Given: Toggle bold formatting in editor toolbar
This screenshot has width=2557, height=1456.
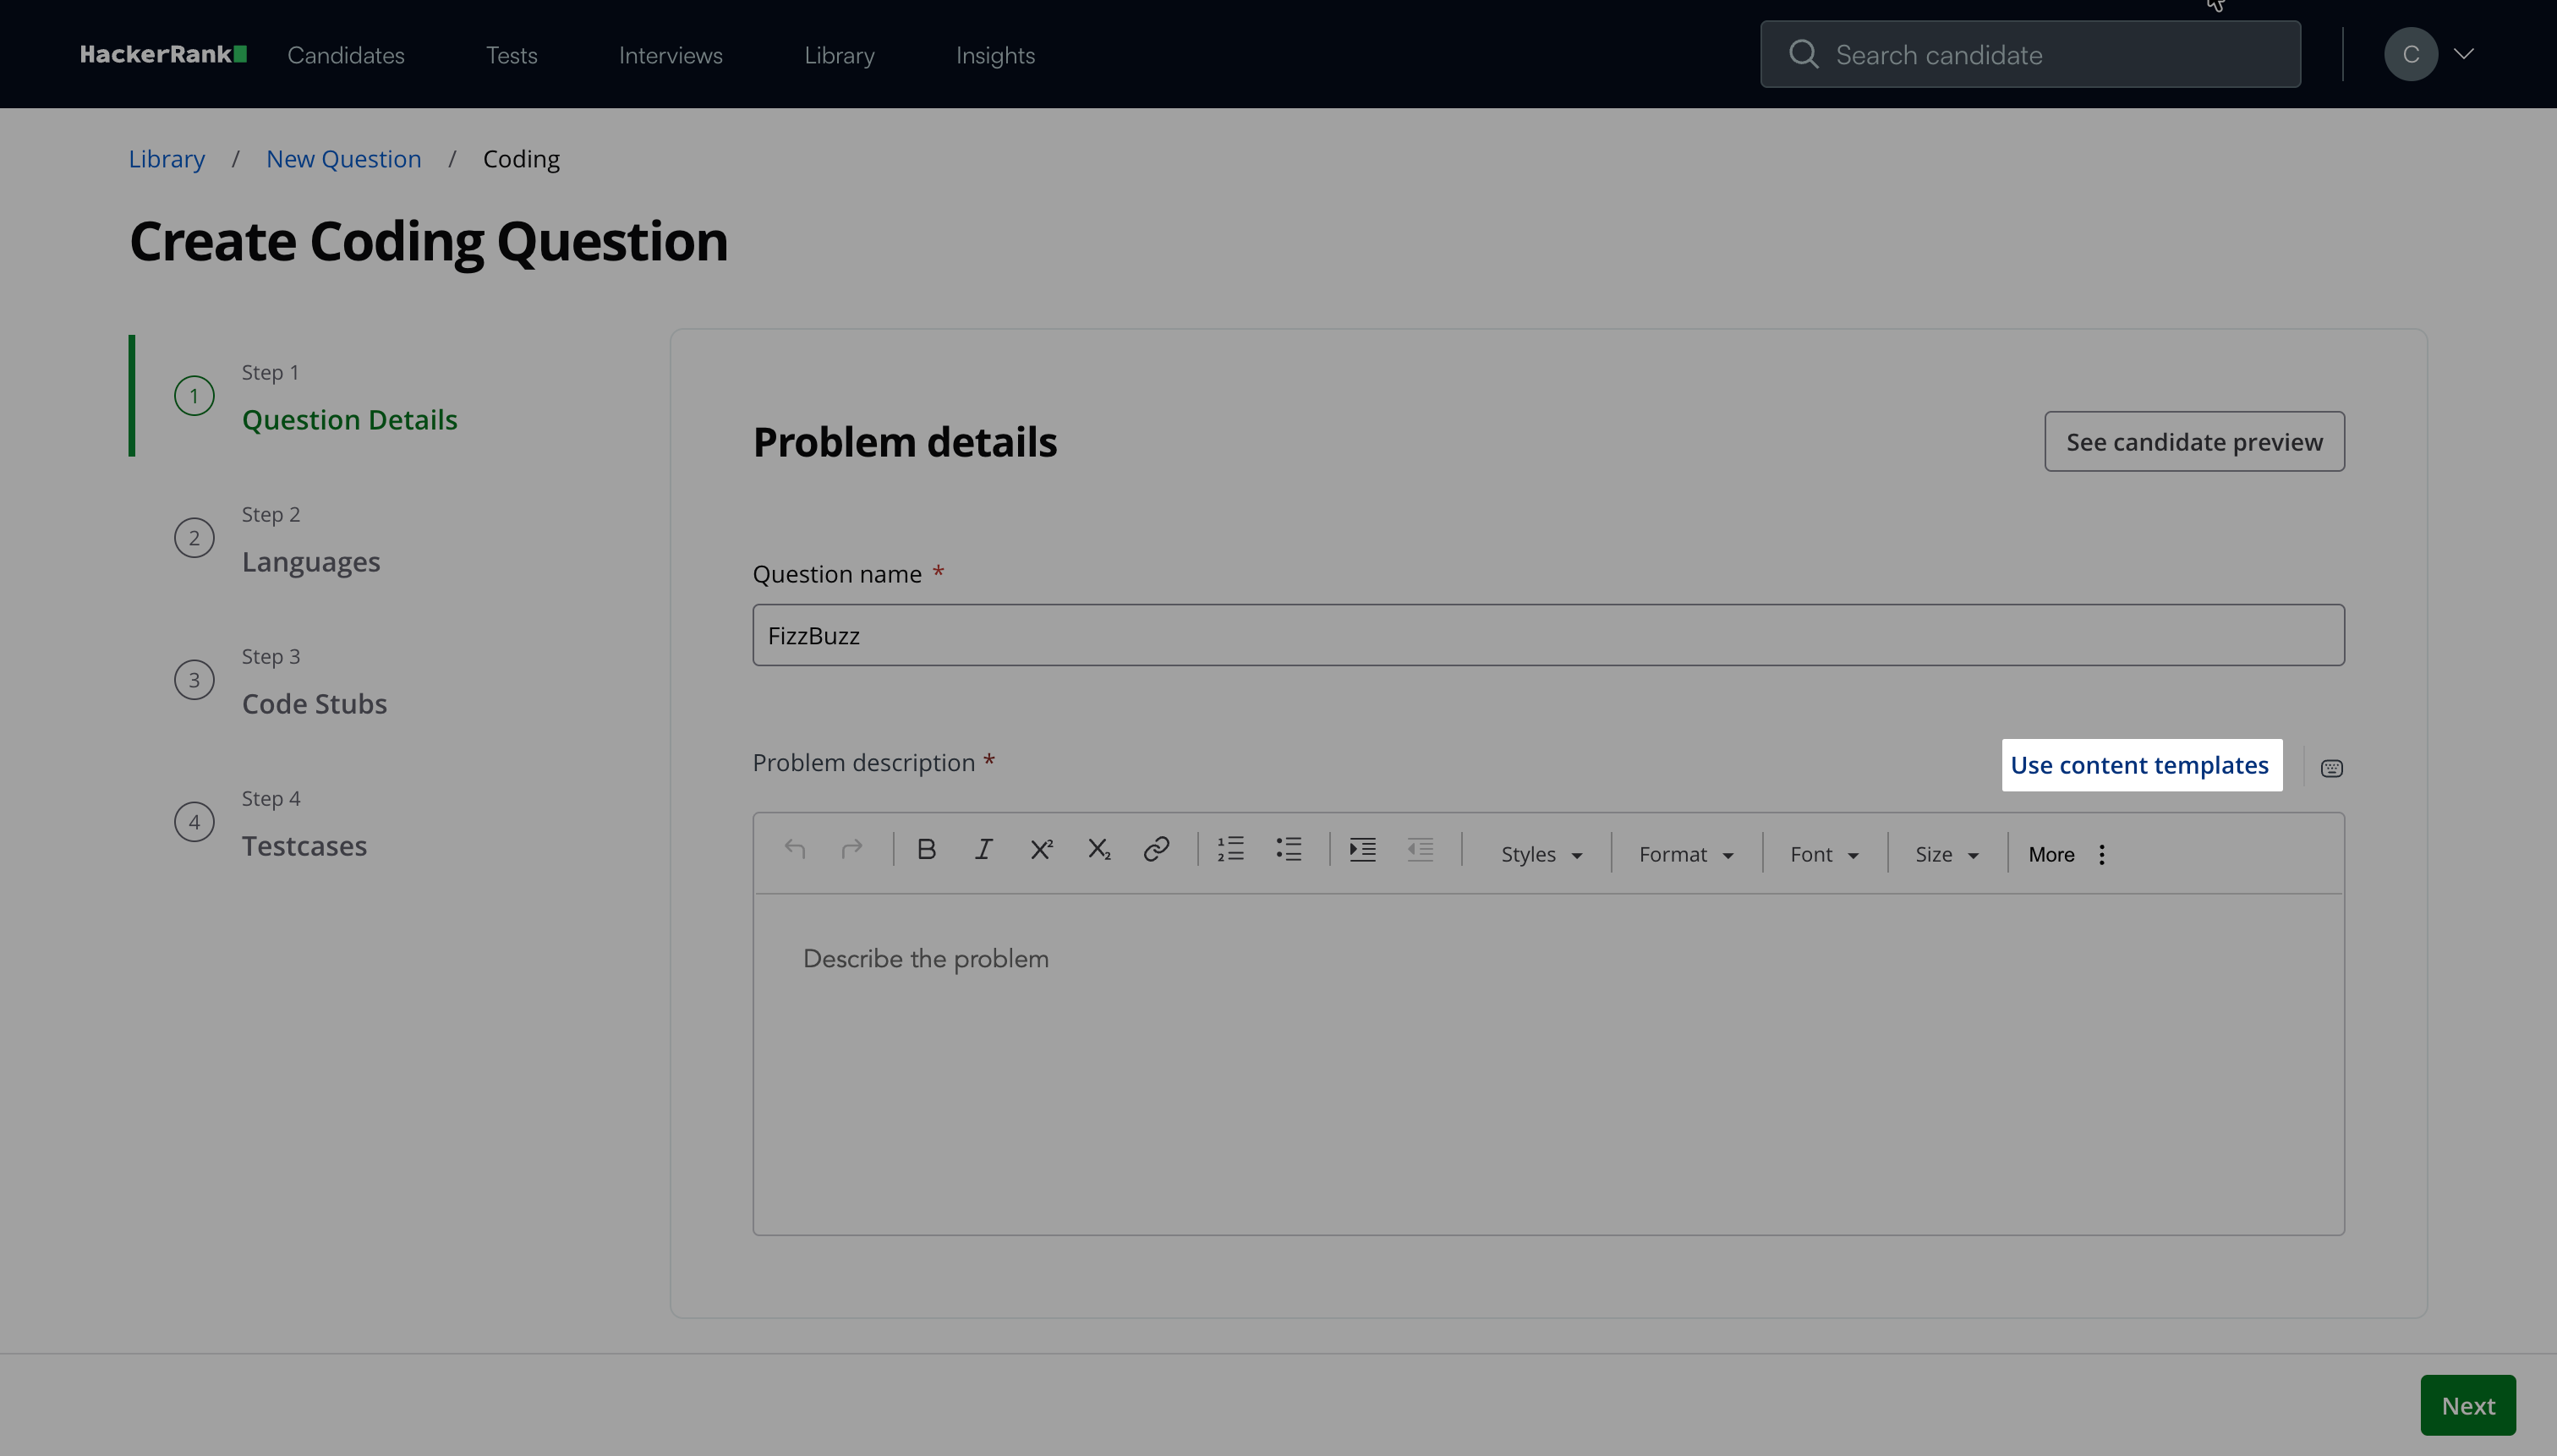Looking at the screenshot, I should point(926,850).
